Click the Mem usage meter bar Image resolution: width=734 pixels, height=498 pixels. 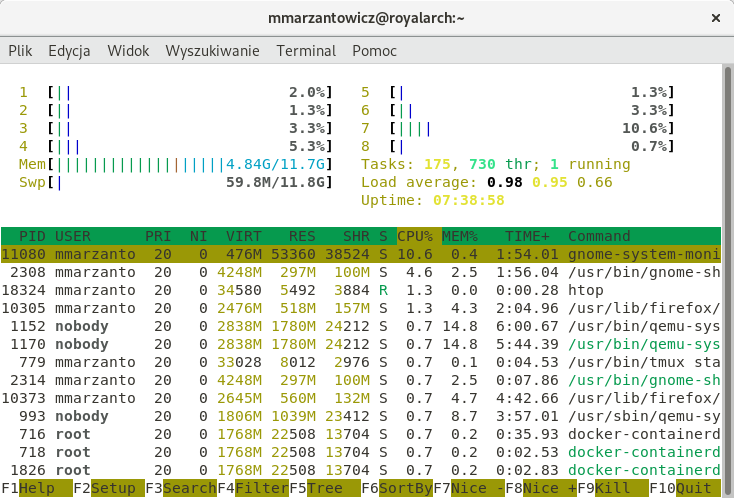[176, 164]
